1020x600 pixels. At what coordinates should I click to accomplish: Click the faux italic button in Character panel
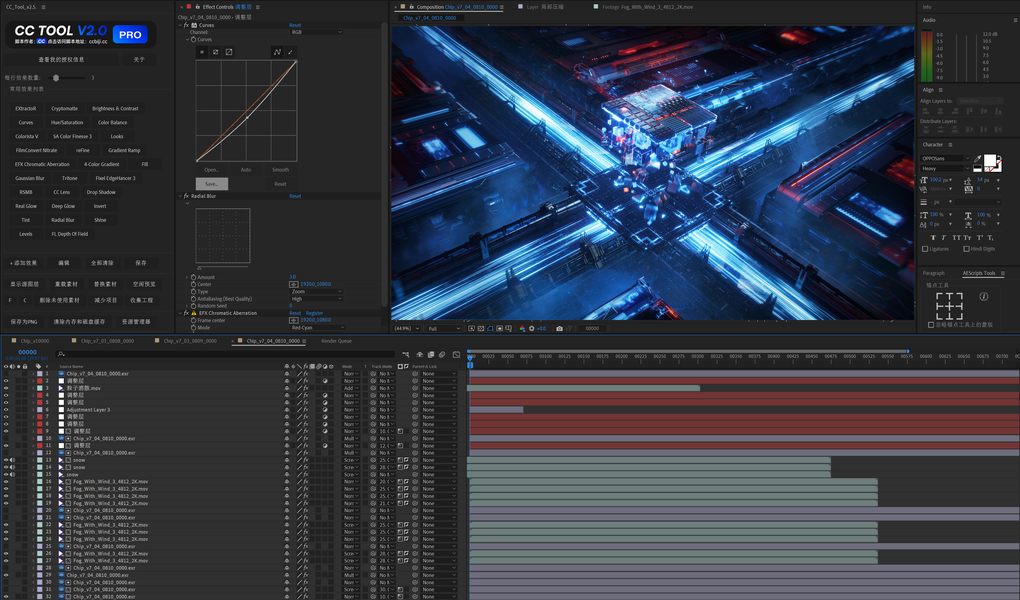(x=943, y=238)
